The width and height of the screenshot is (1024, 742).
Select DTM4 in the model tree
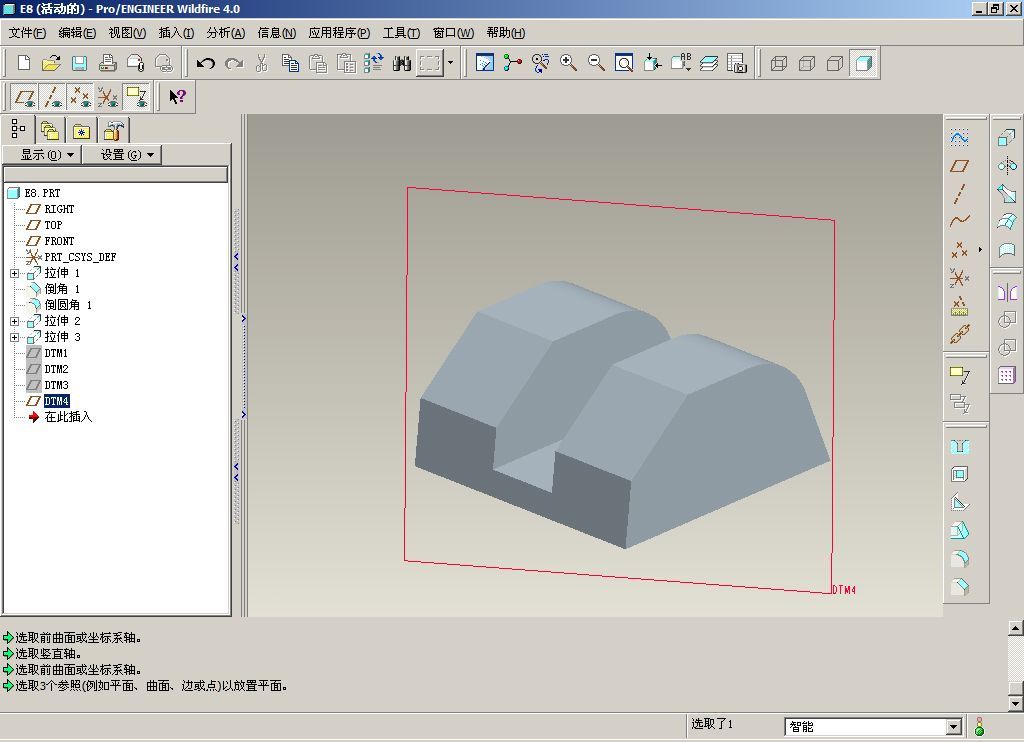point(56,401)
